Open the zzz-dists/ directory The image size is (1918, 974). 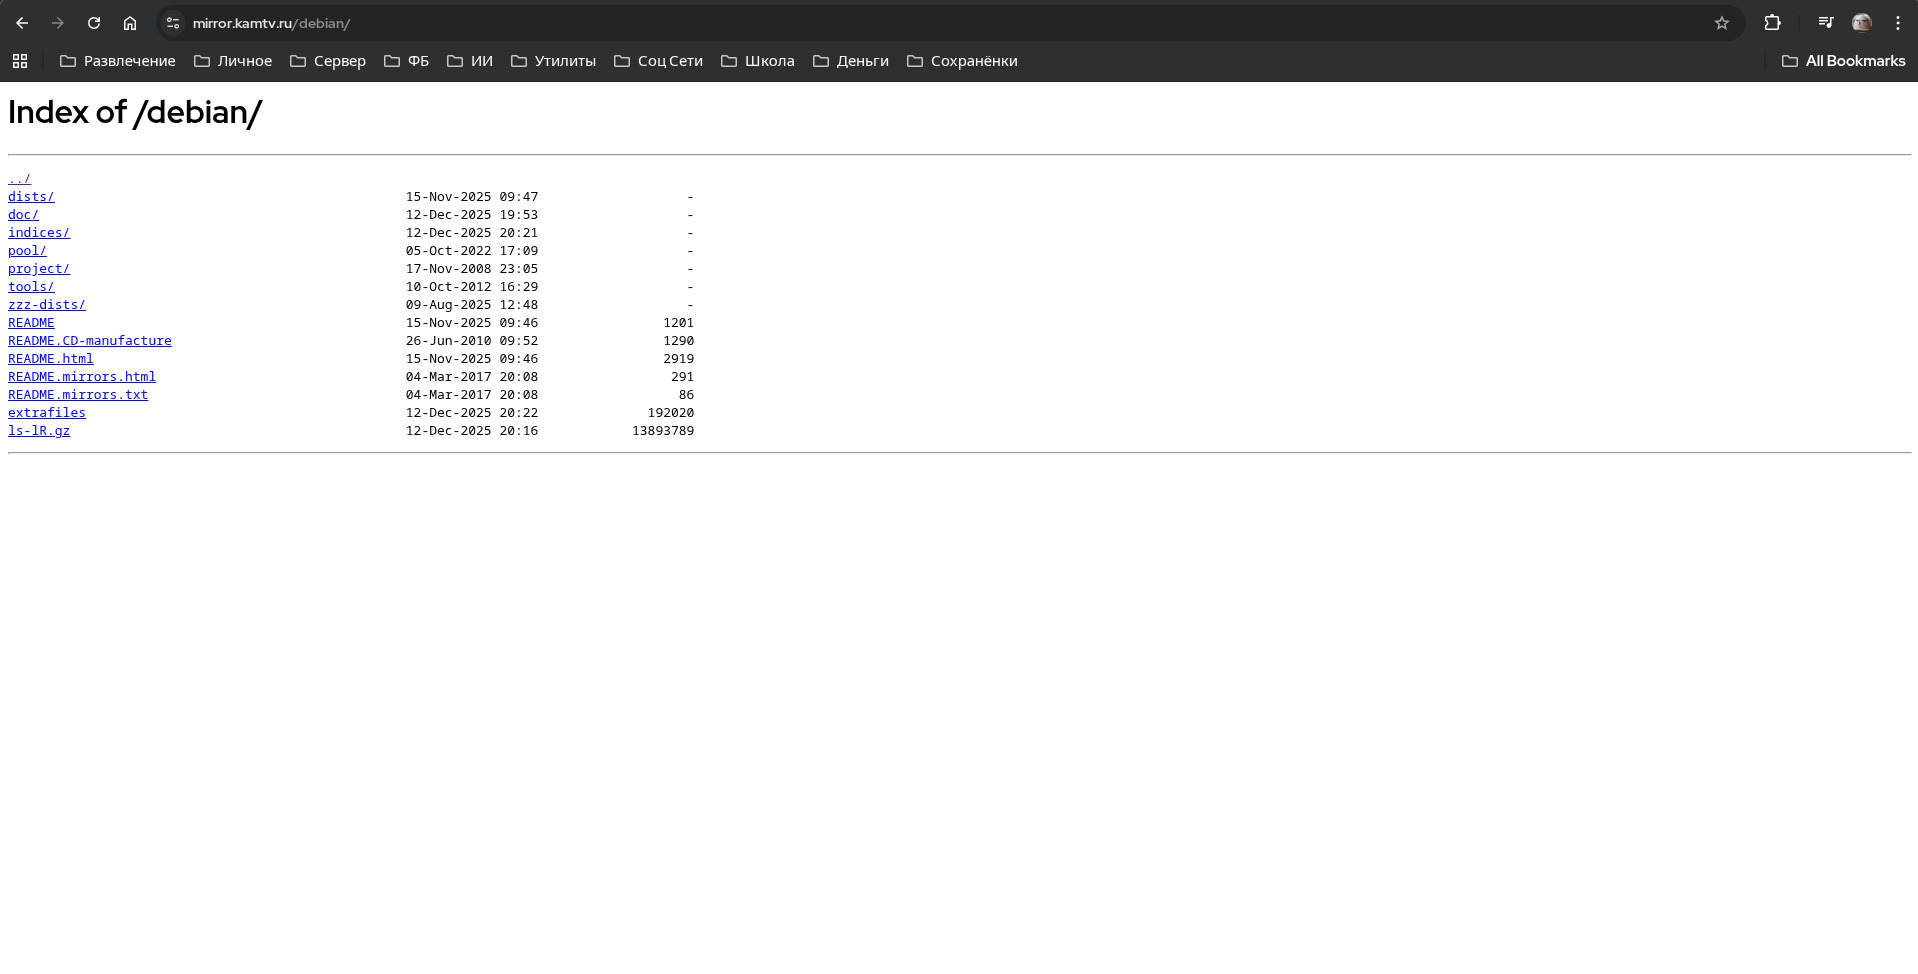click(47, 305)
